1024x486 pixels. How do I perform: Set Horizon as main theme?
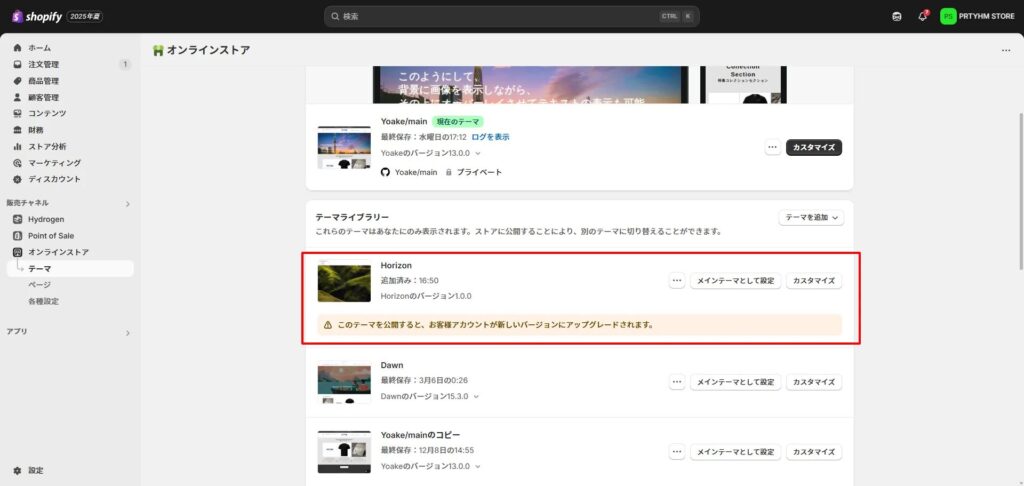click(x=735, y=281)
